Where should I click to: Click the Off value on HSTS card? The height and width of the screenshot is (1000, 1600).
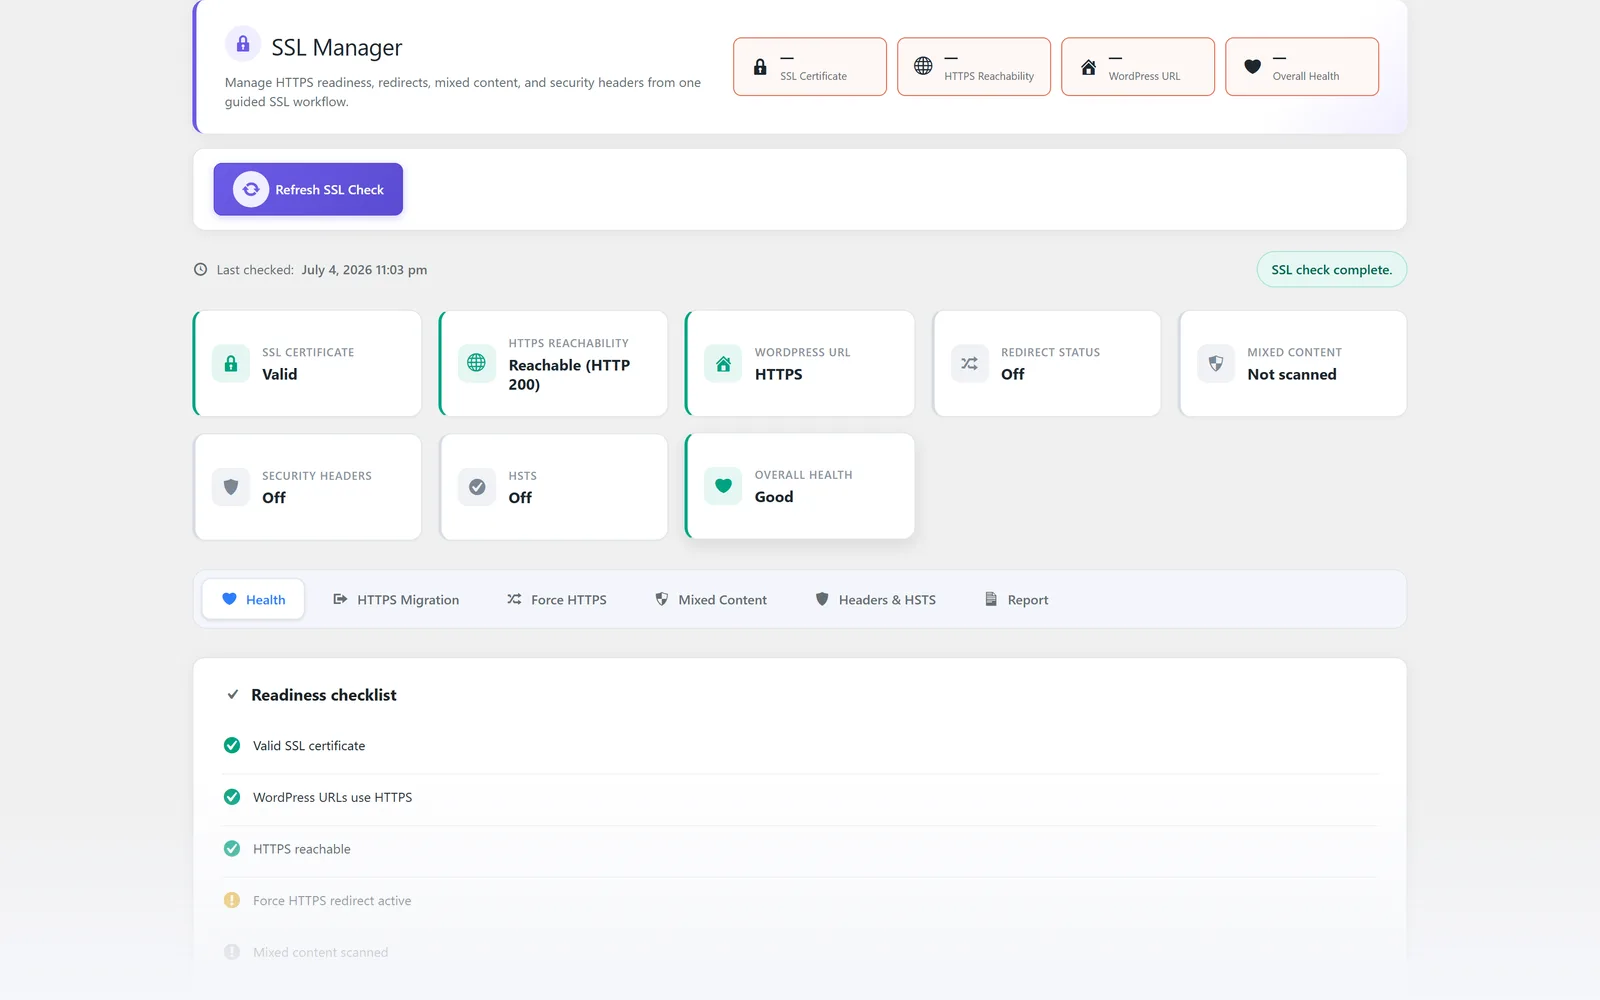(x=520, y=498)
